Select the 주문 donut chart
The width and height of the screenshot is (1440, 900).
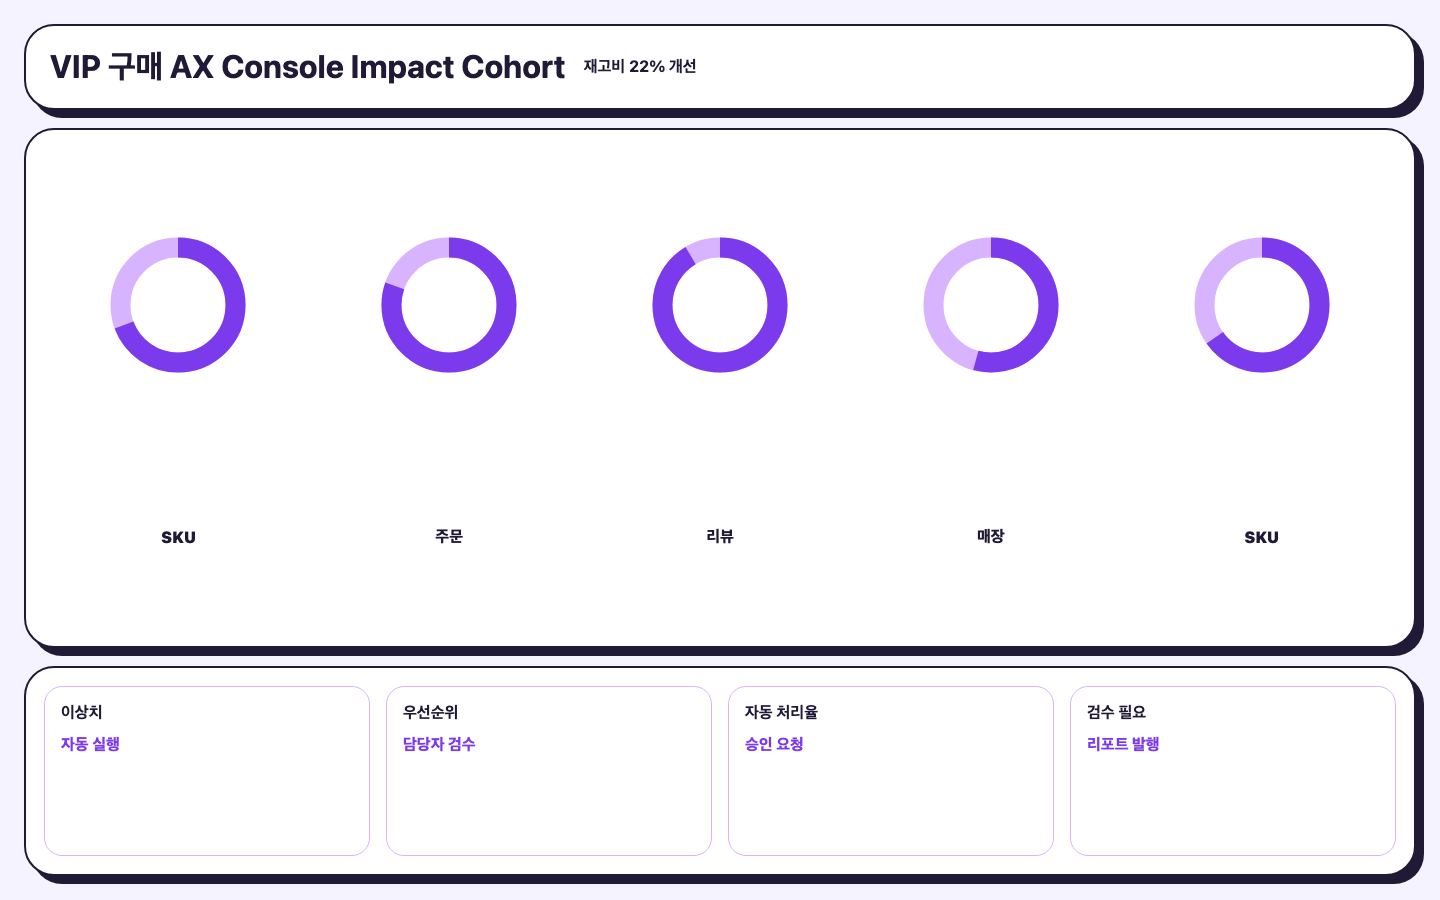449,305
